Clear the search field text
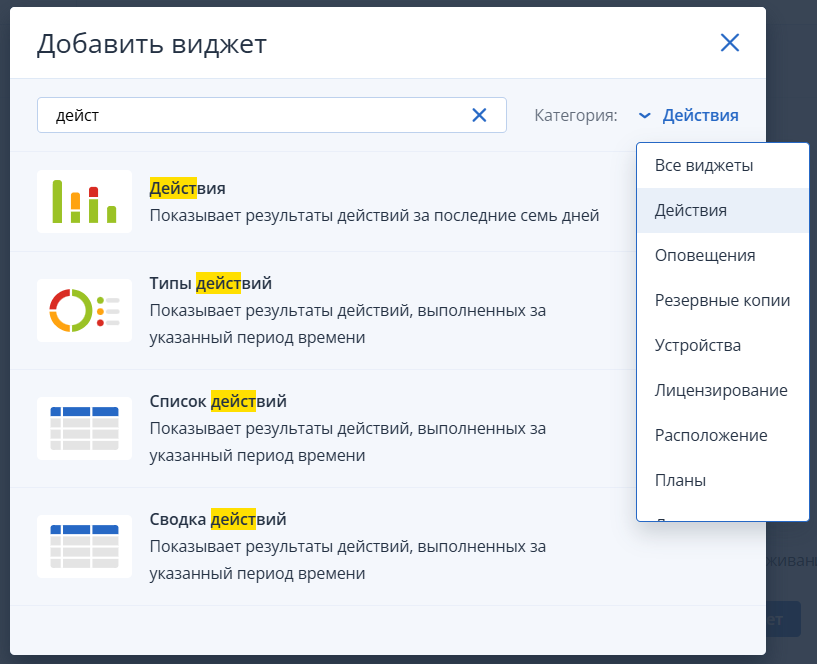 (479, 115)
